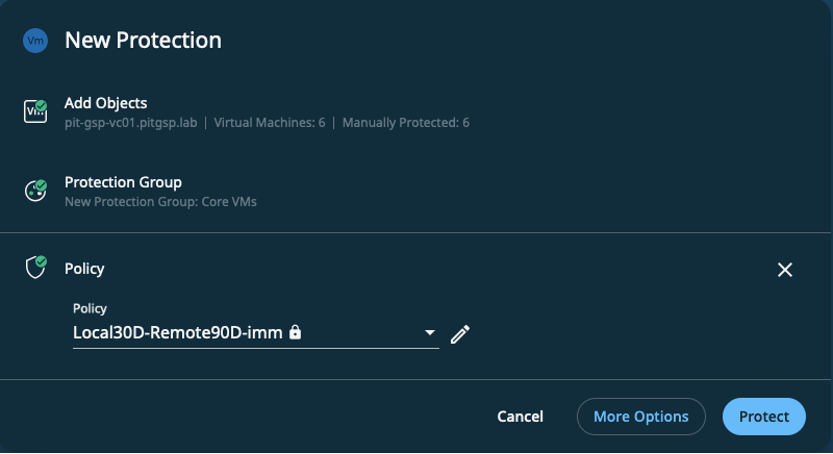Expand the Protection Group step
Viewport: 833px width, 454px height.
click(x=123, y=182)
